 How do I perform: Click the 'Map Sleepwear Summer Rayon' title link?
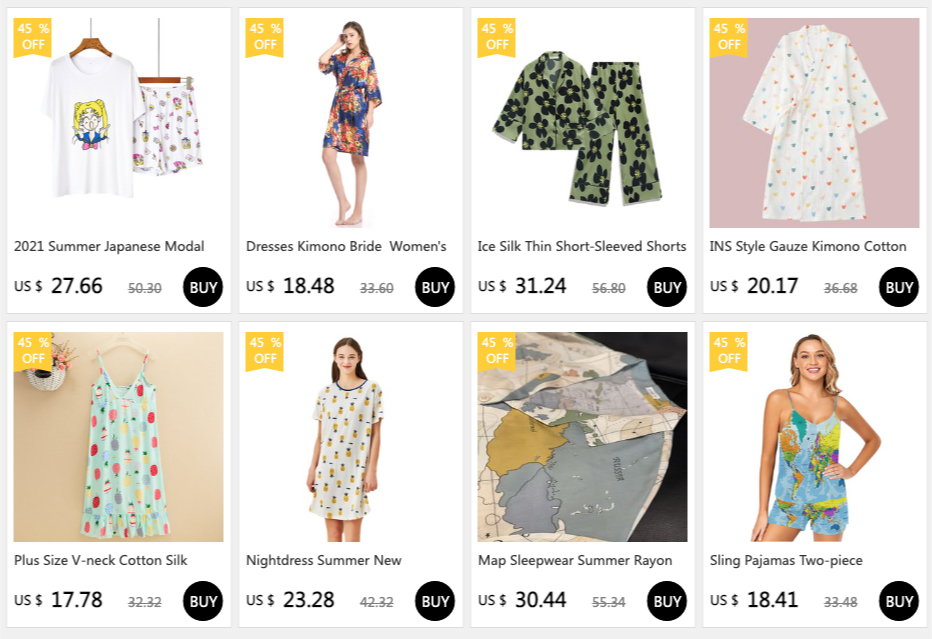click(x=575, y=560)
